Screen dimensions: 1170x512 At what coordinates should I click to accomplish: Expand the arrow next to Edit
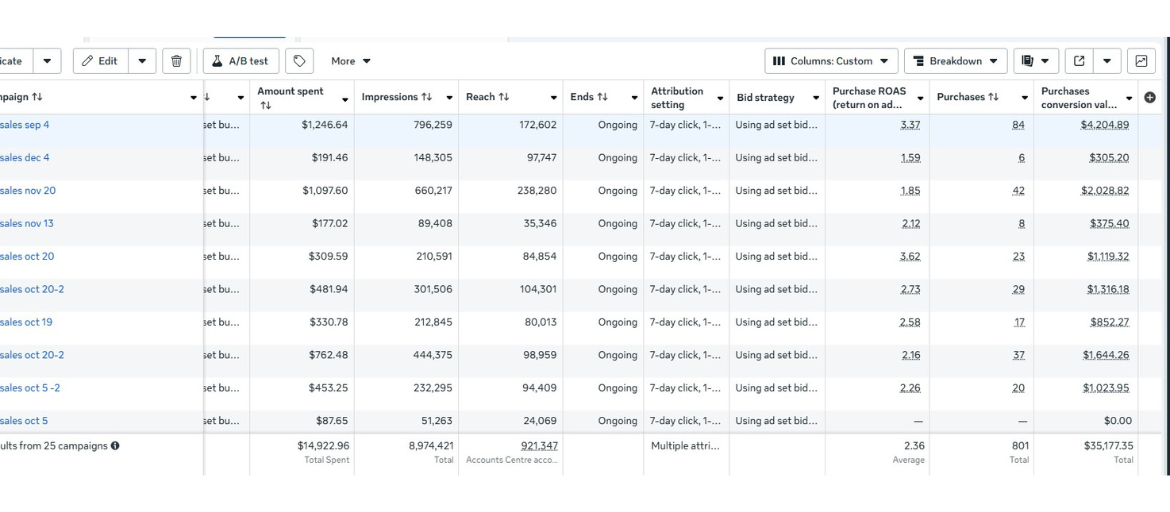pyautogui.click(x=141, y=61)
